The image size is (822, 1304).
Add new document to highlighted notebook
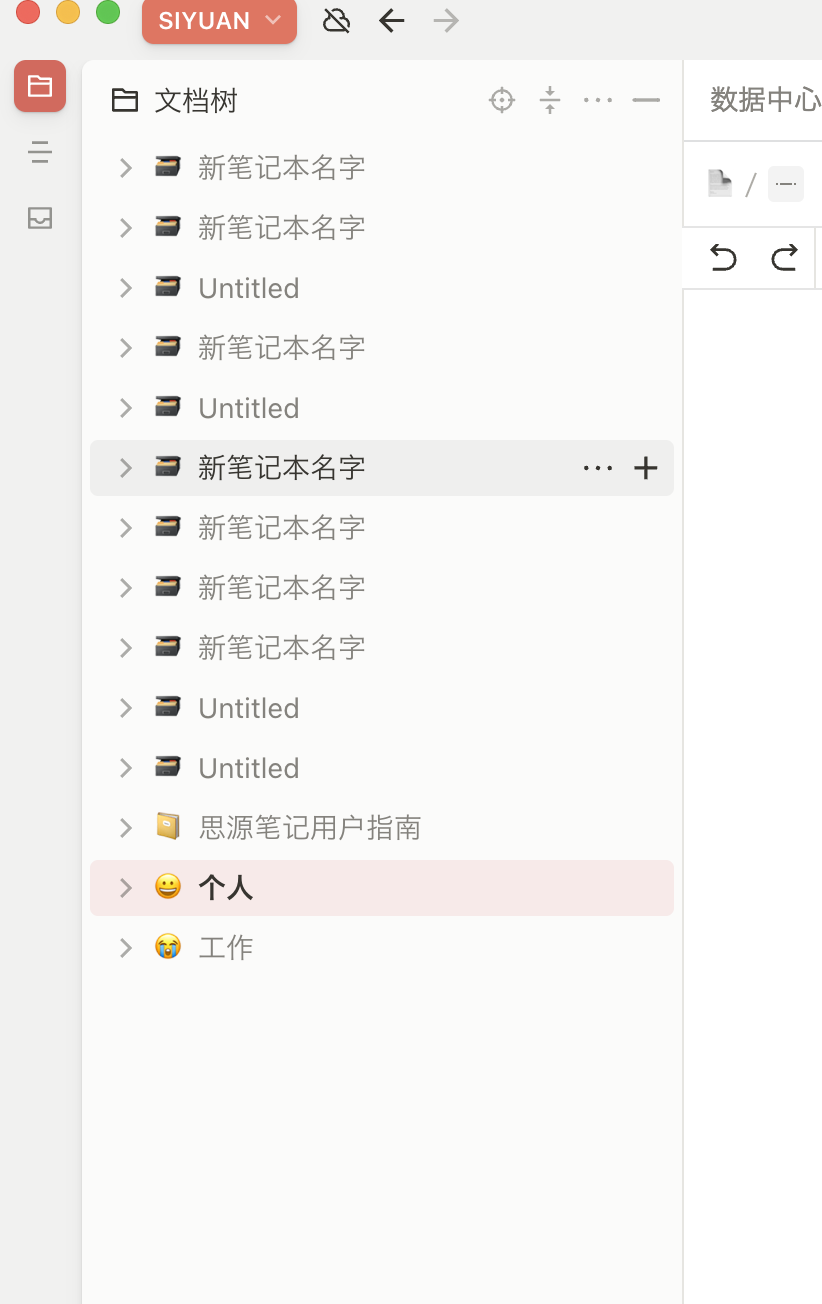pyautogui.click(x=646, y=468)
